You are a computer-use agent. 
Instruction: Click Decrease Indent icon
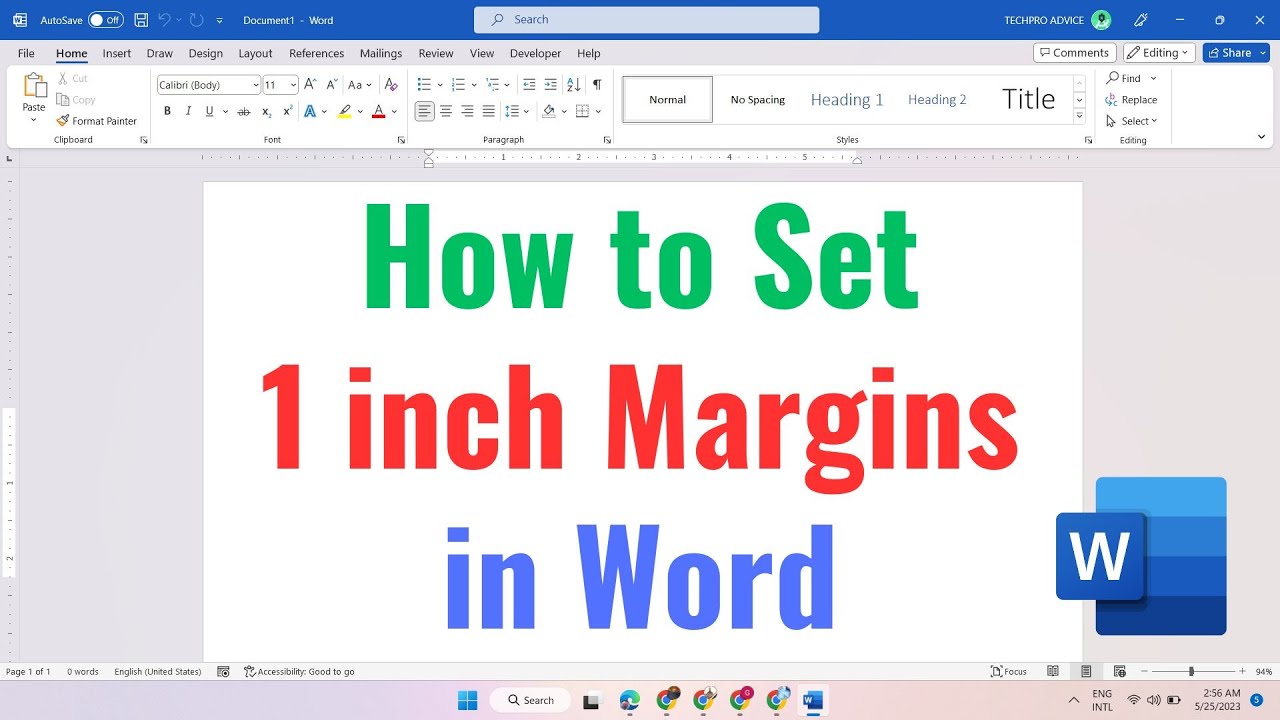click(529, 85)
